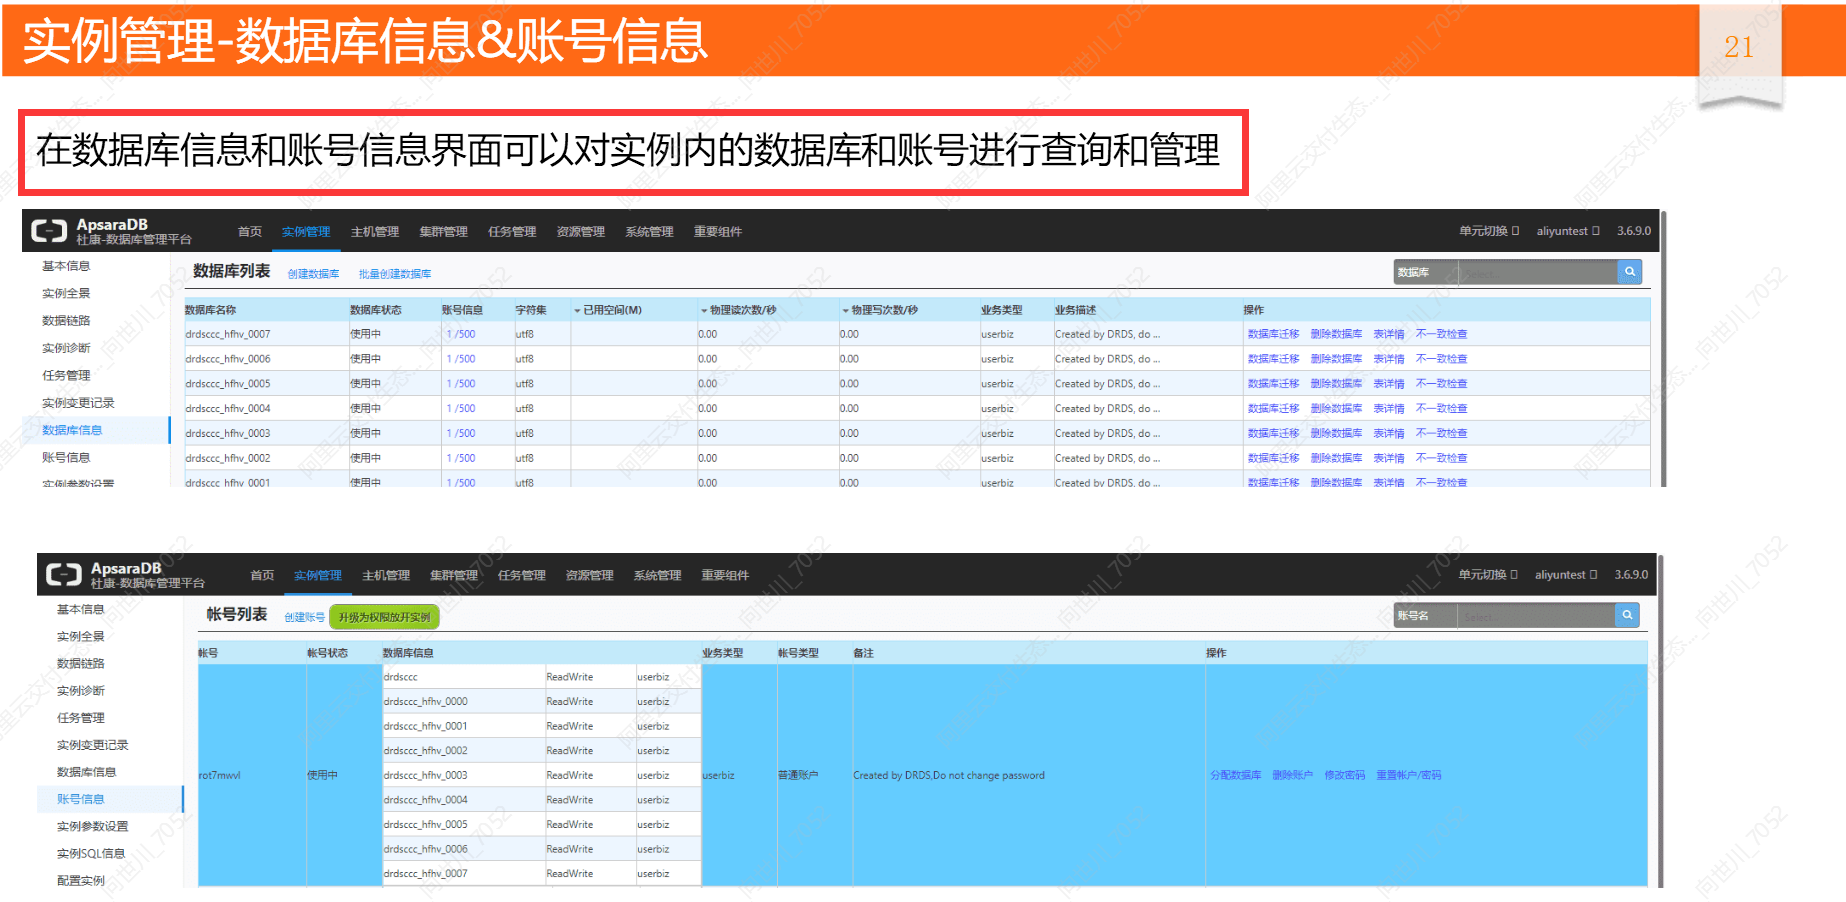1846x902 pixels.
Task: Click 修改密码 for account rot7mwvl
Action: pos(1344,775)
